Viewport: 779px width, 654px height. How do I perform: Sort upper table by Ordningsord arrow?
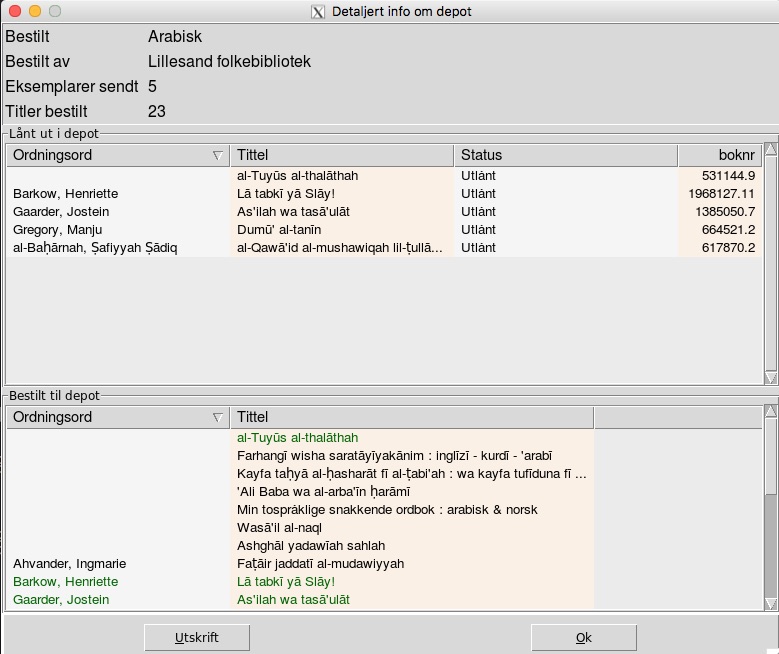click(x=217, y=156)
